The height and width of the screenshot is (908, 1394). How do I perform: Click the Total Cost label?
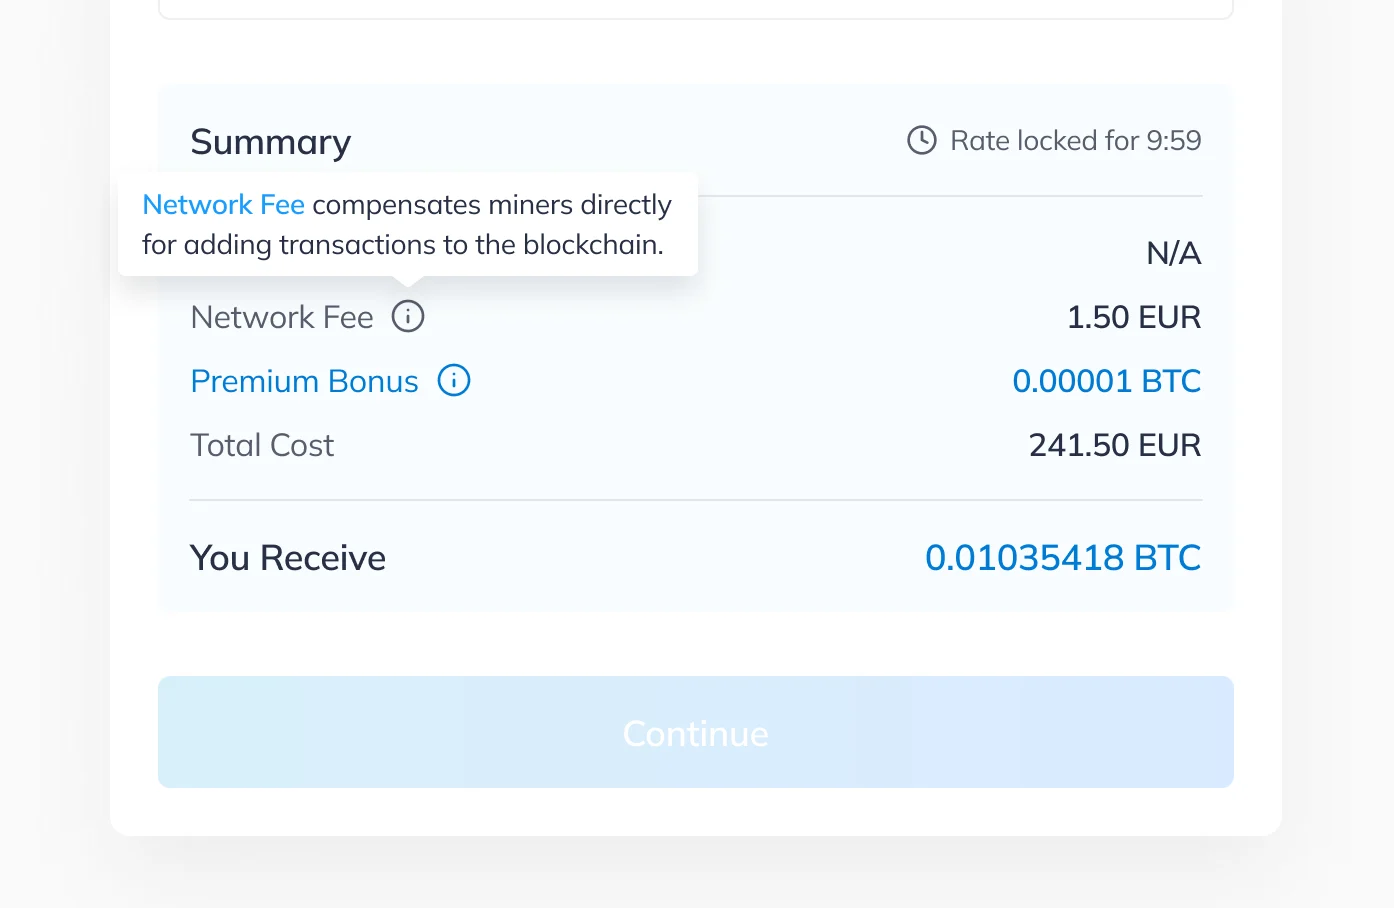pyautogui.click(x=262, y=445)
